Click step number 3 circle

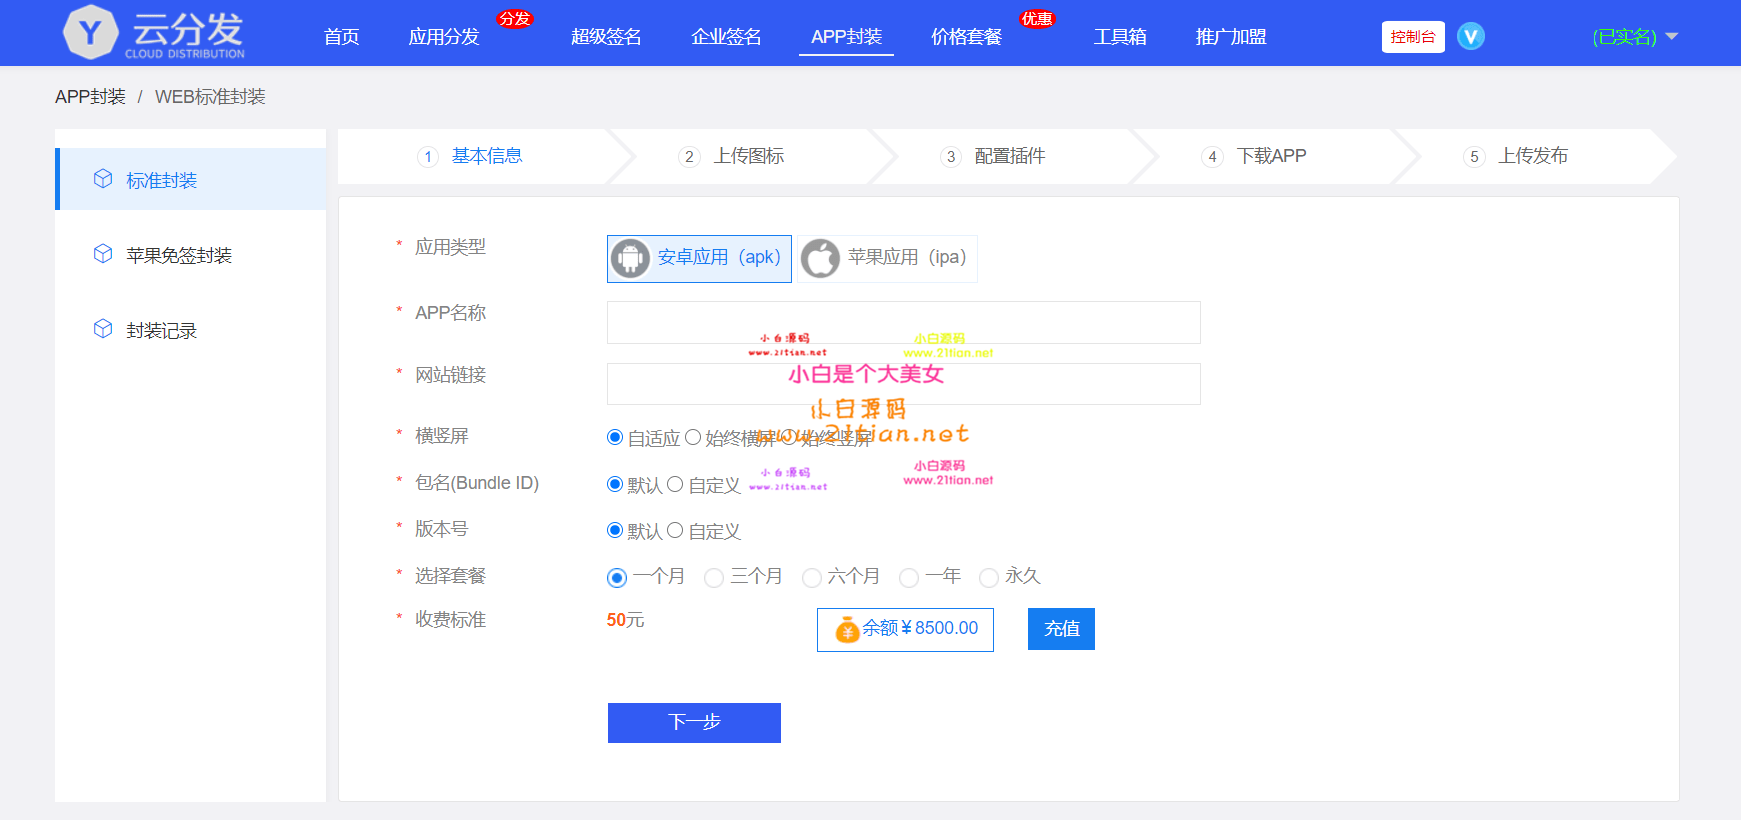(951, 156)
